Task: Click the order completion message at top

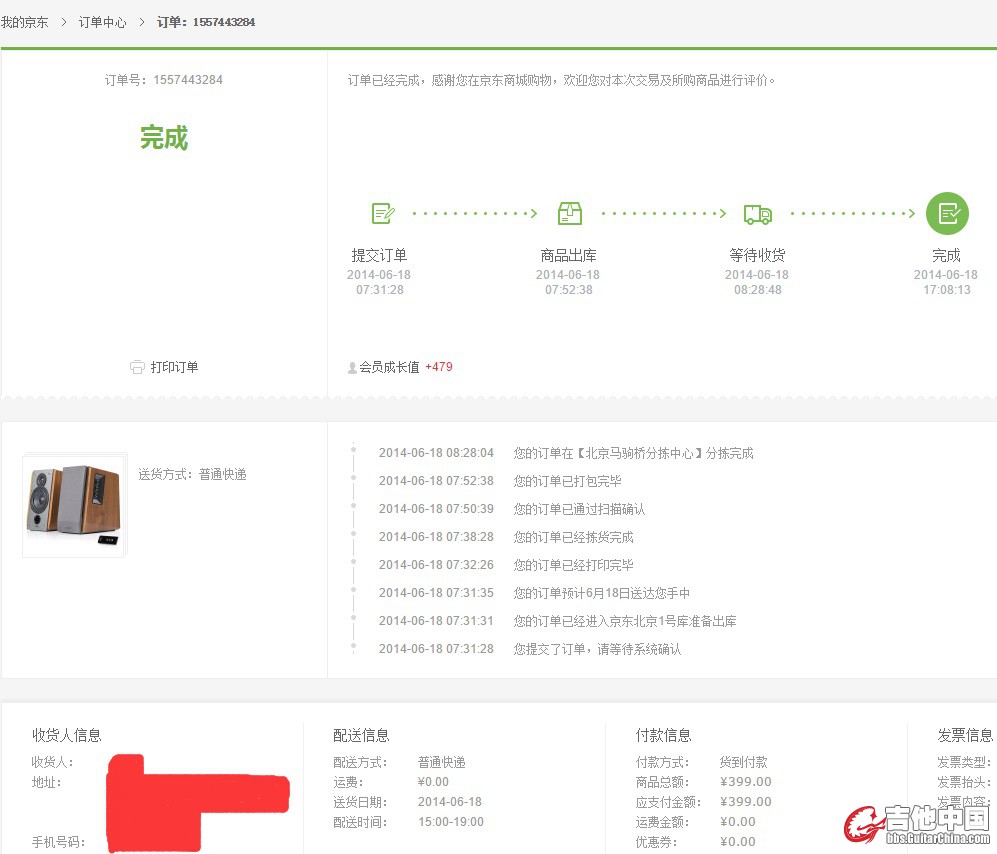Action: (561, 80)
